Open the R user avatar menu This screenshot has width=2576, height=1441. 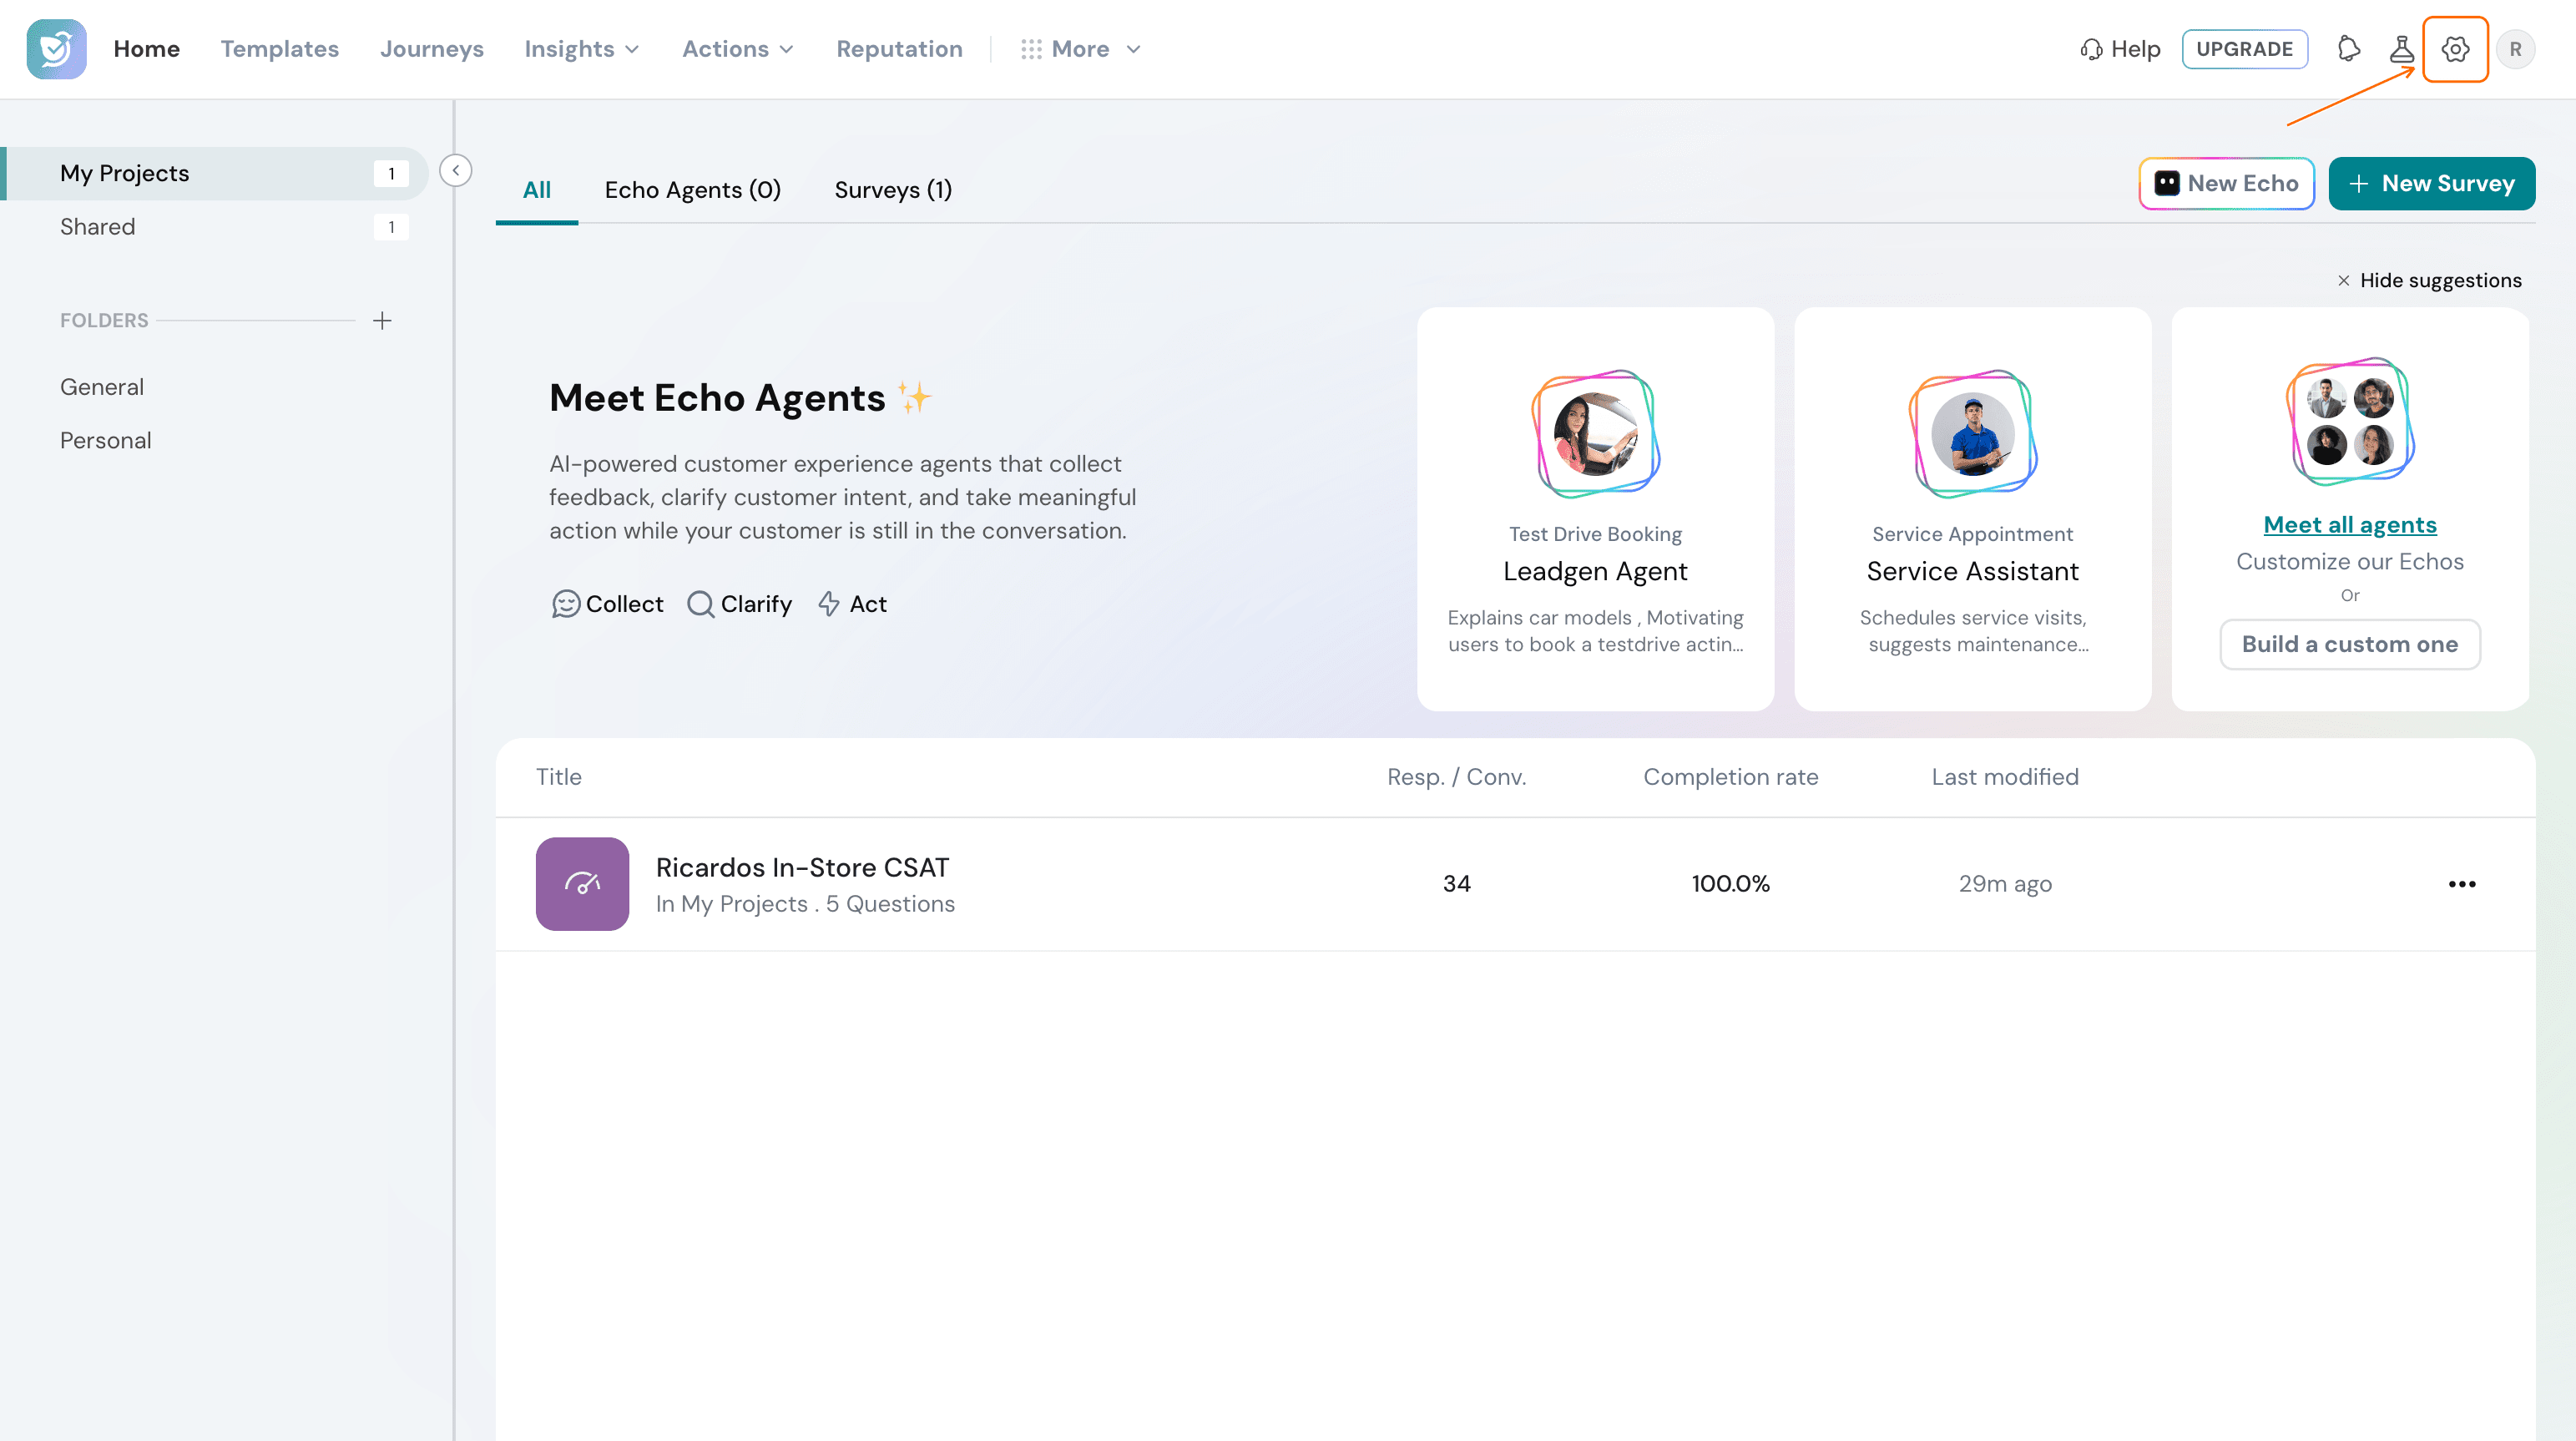(2514, 49)
